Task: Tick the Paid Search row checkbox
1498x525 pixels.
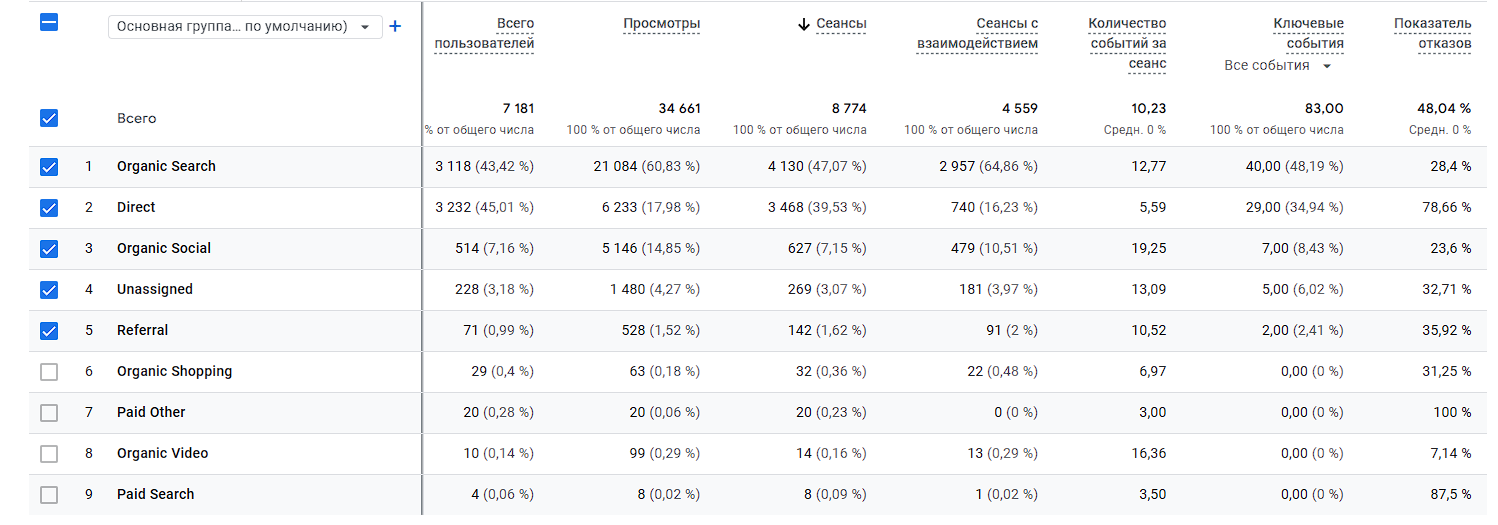Action: (49, 495)
